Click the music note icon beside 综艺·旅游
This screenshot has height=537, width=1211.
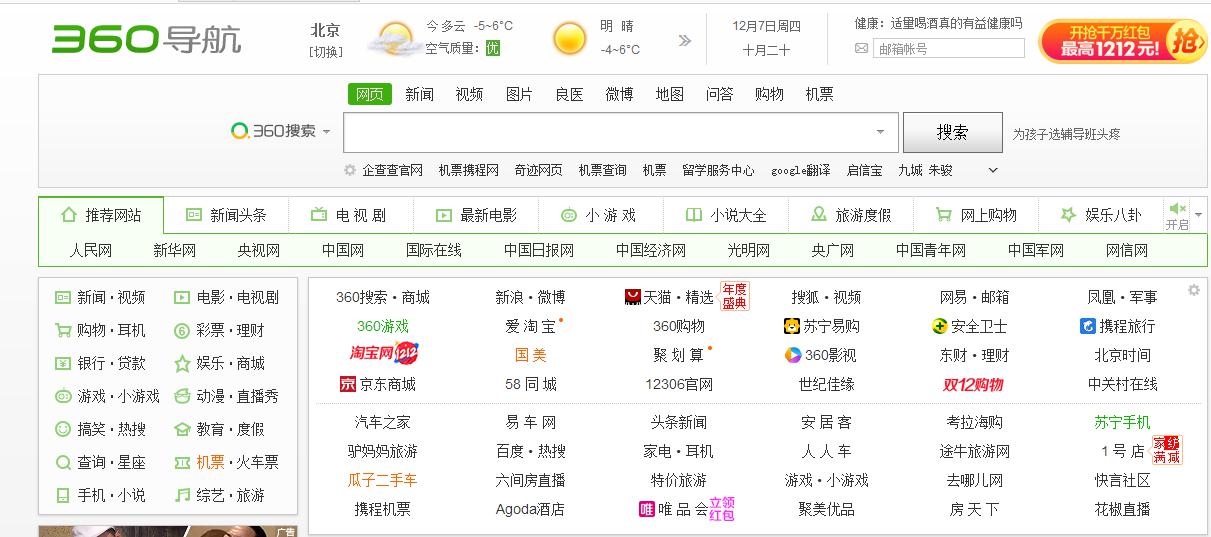pyautogui.click(x=182, y=495)
